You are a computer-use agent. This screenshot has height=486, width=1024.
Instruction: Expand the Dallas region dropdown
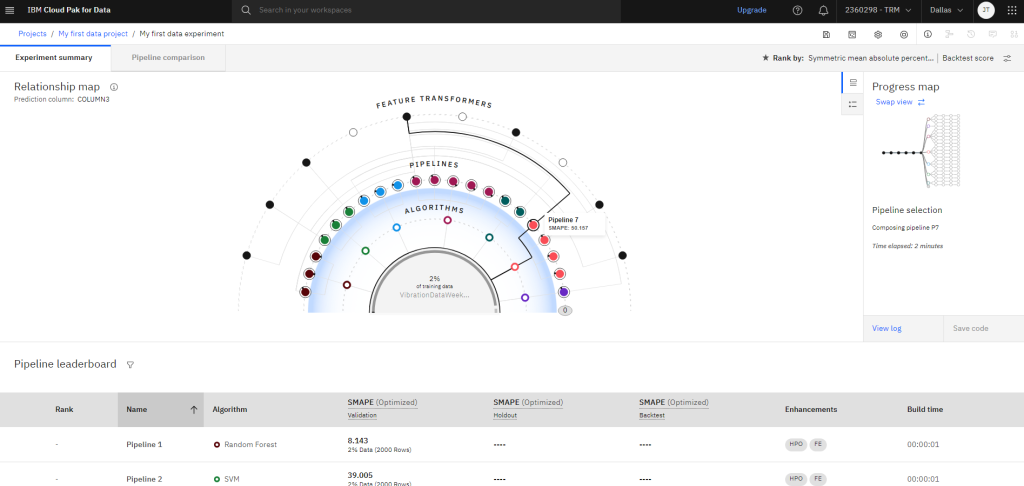(x=945, y=10)
